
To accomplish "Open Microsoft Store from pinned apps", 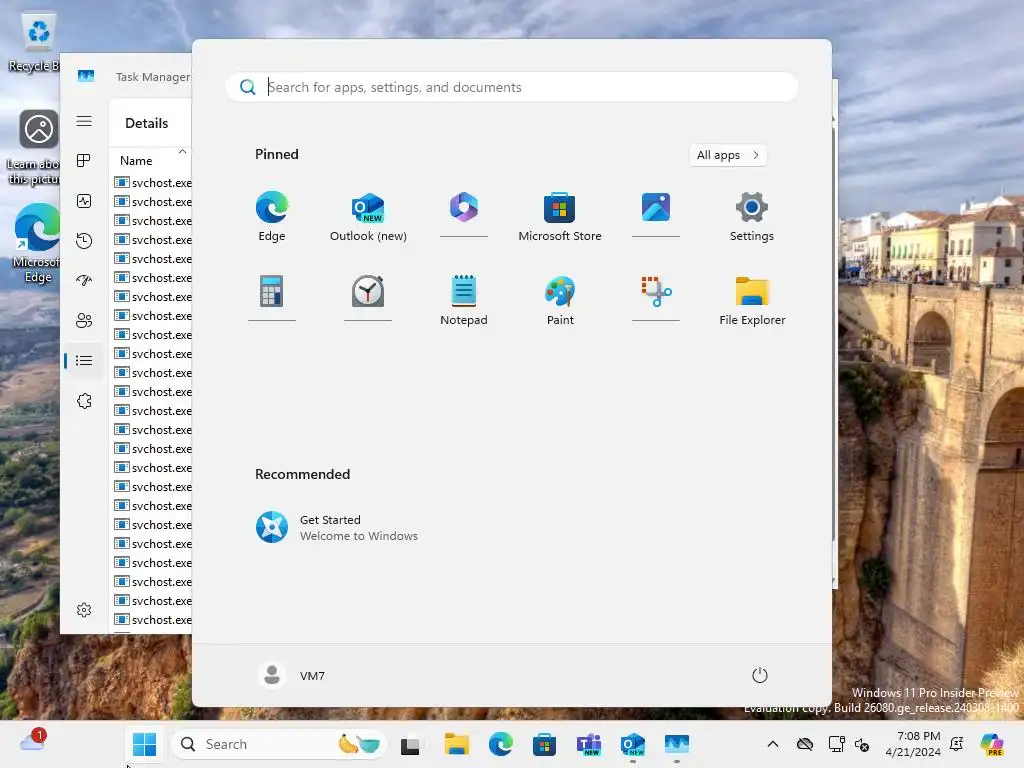I will [x=560, y=216].
